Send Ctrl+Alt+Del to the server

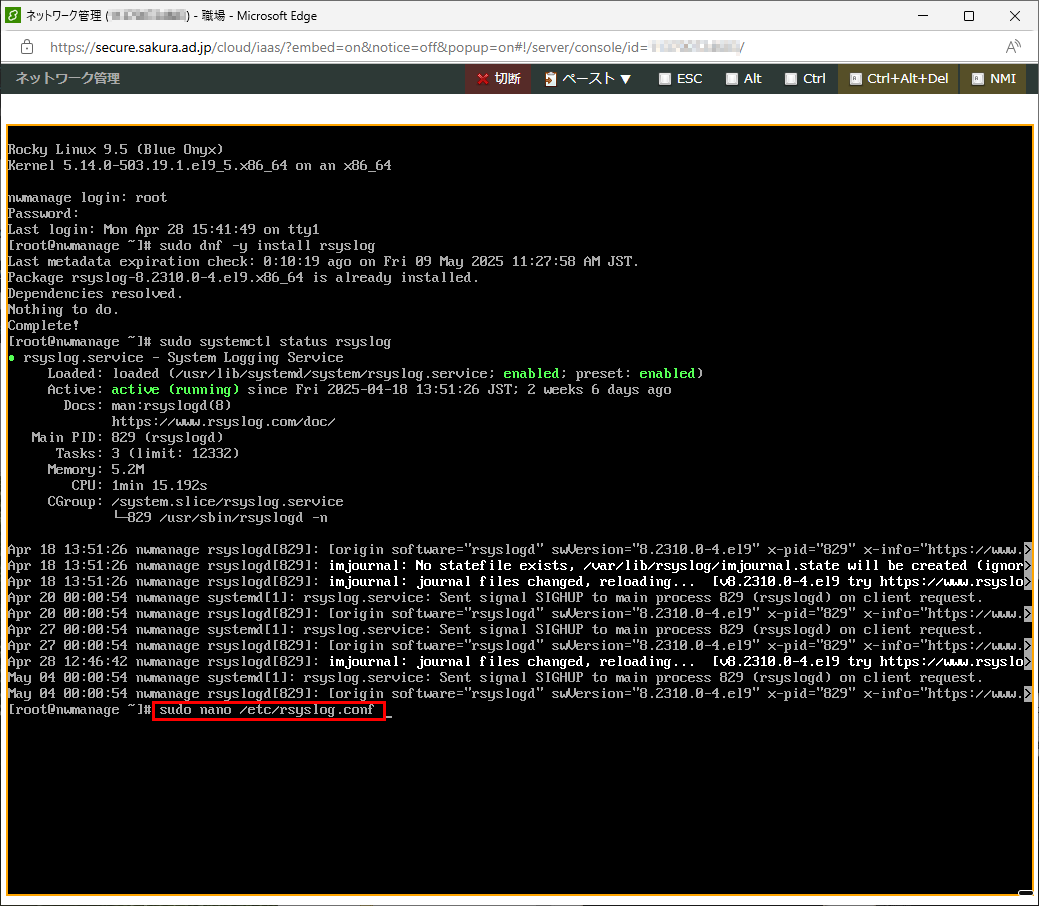coord(899,79)
